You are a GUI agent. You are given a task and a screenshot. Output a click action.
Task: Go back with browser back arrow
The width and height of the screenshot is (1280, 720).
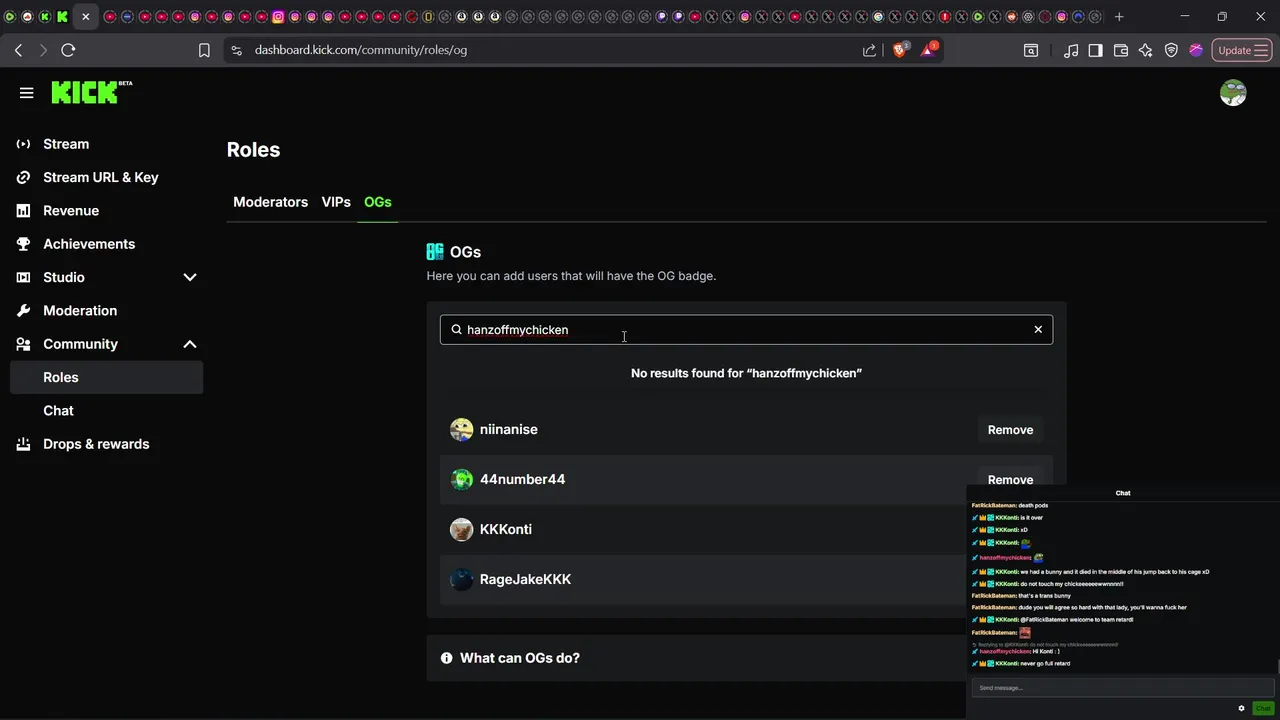[x=19, y=50]
